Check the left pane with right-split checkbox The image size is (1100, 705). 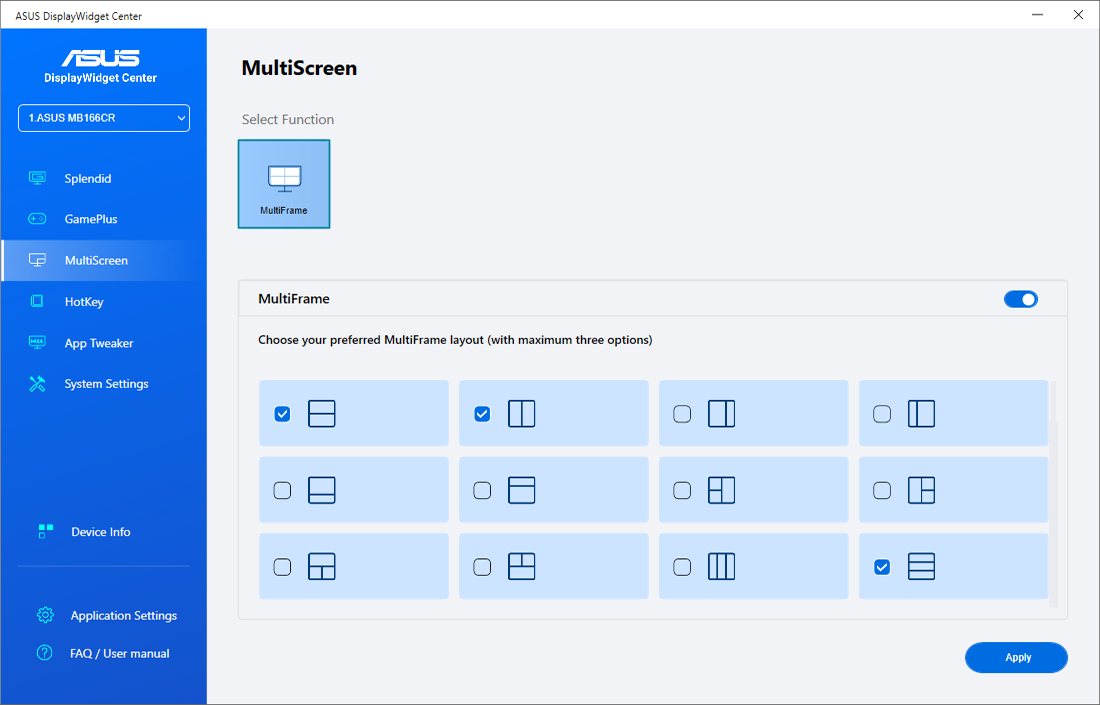pos(882,490)
